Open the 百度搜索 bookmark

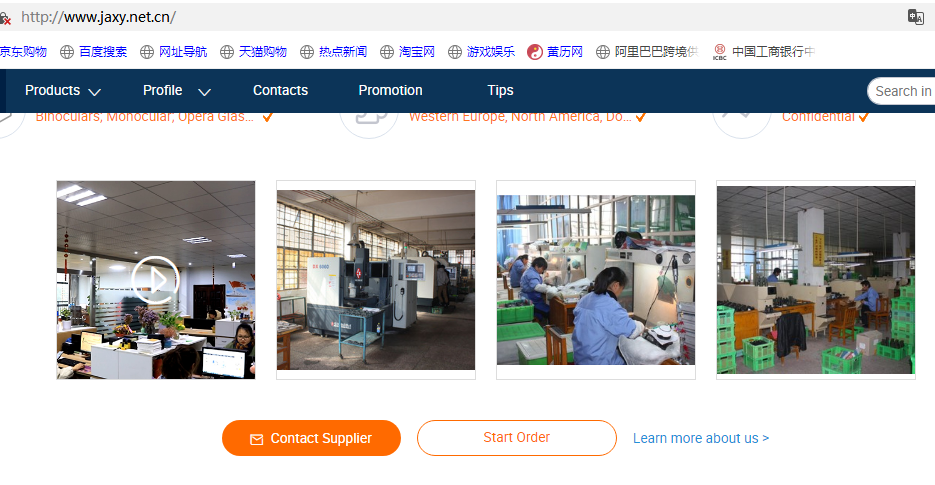coord(94,52)
